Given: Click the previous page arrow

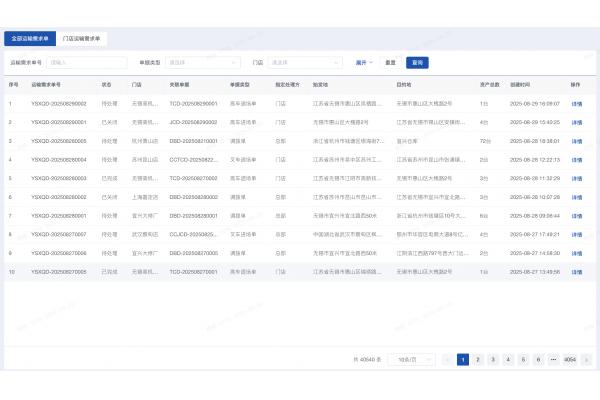Looking at the screenshot, I should click(447, 358).
